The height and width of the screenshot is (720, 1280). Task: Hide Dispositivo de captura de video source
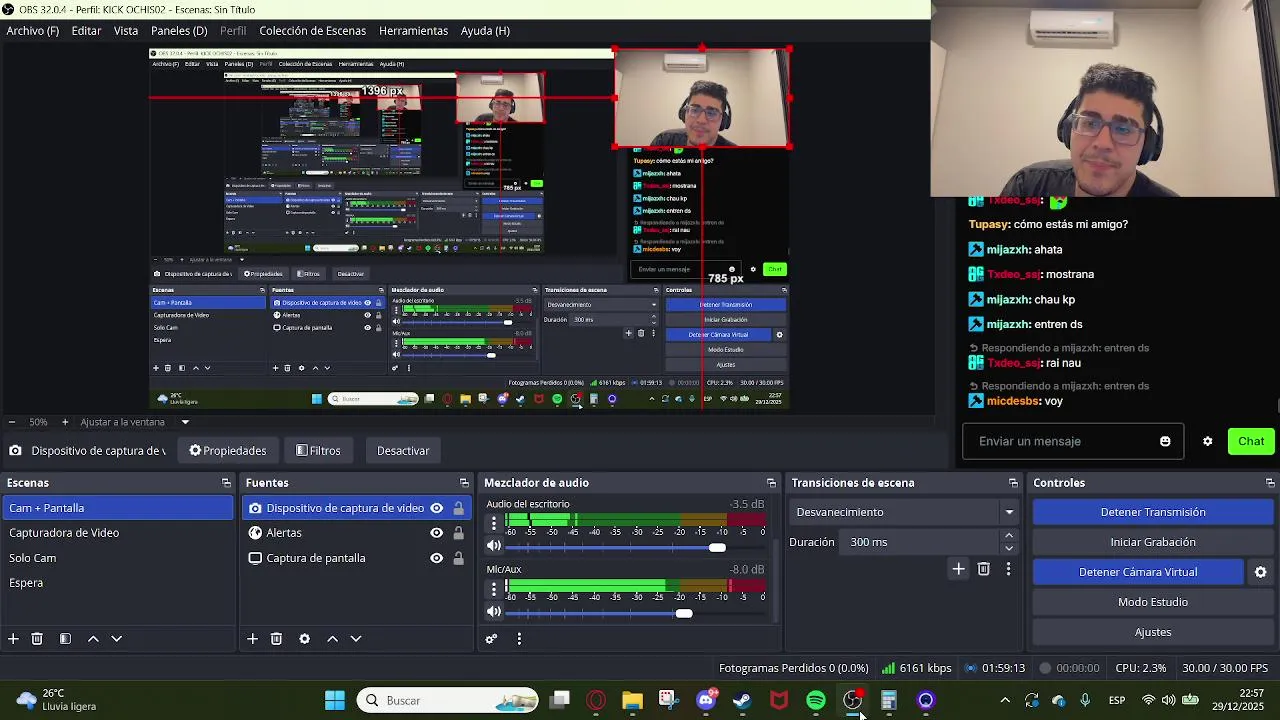point(436,508)
